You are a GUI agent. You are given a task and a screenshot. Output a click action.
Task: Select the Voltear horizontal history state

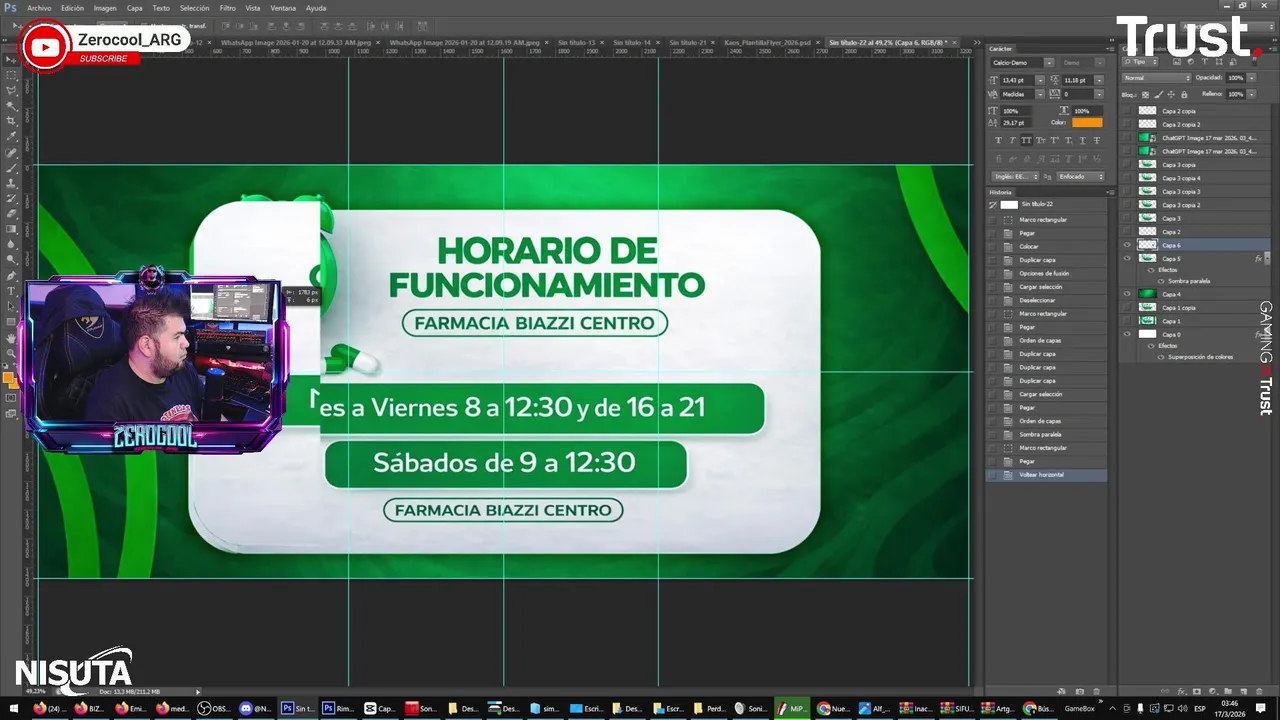point(1047,474)
